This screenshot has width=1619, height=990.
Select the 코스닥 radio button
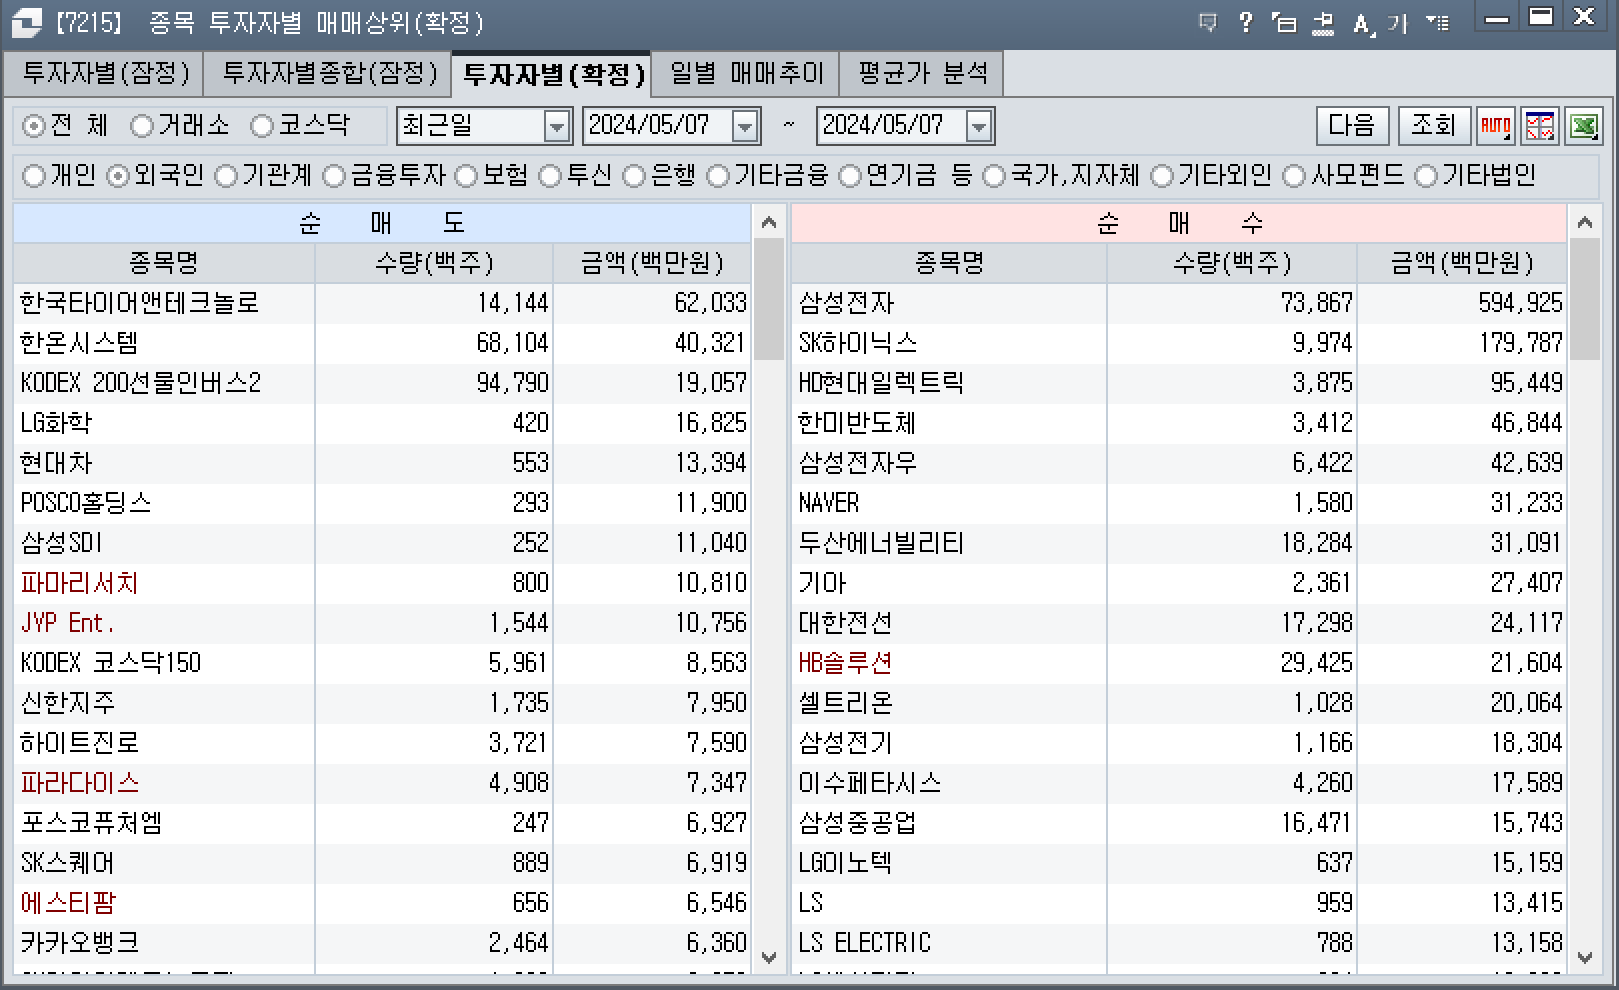[x=262, y=126]
